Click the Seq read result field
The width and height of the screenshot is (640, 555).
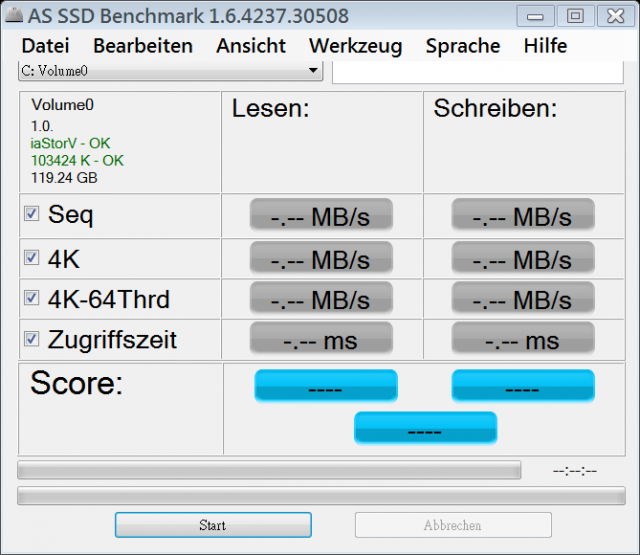point(321,215)
